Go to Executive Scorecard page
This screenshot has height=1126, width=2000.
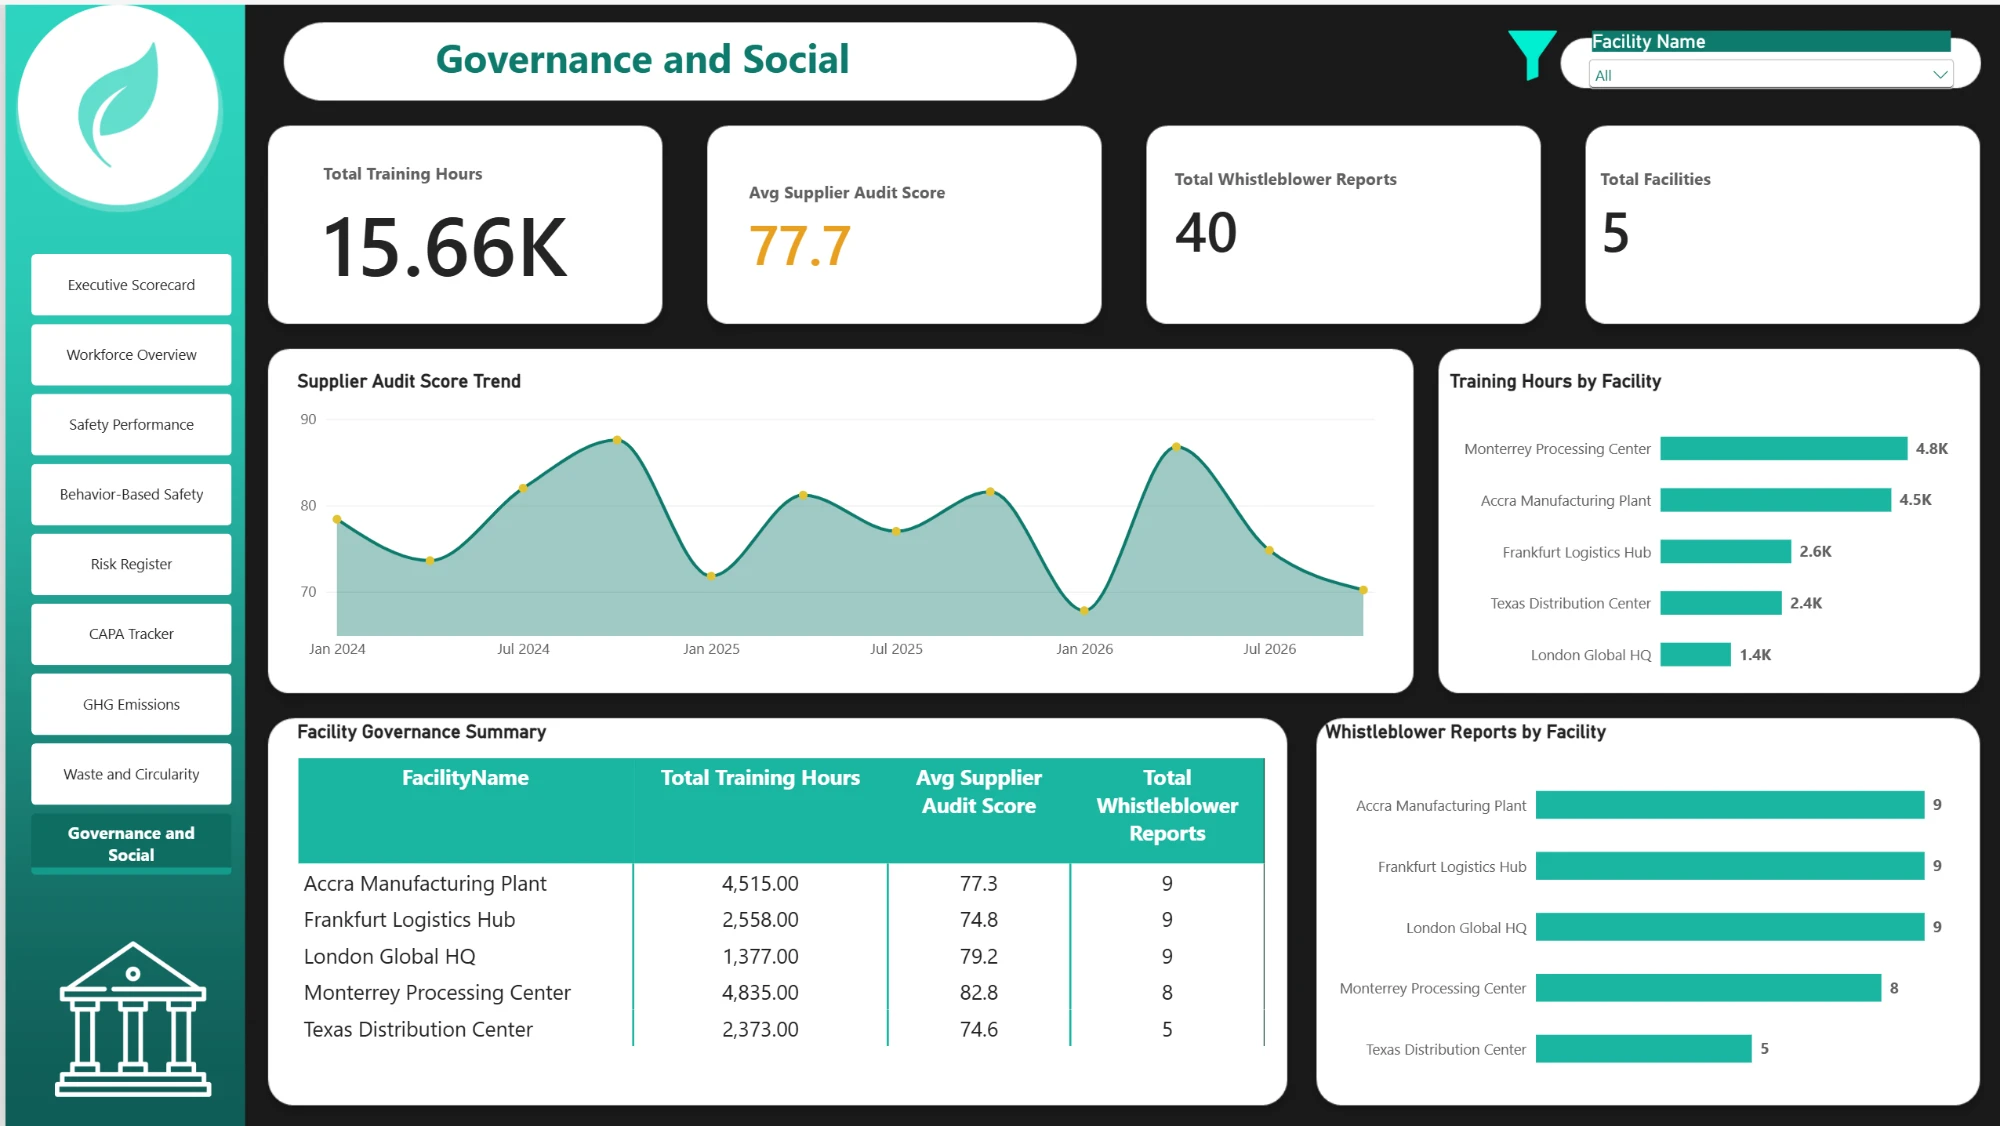click(x=131, y=285)
